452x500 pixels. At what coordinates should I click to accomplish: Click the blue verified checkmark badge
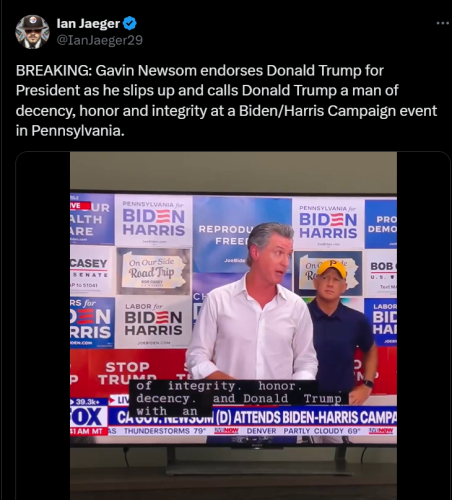tap(130, 23)
